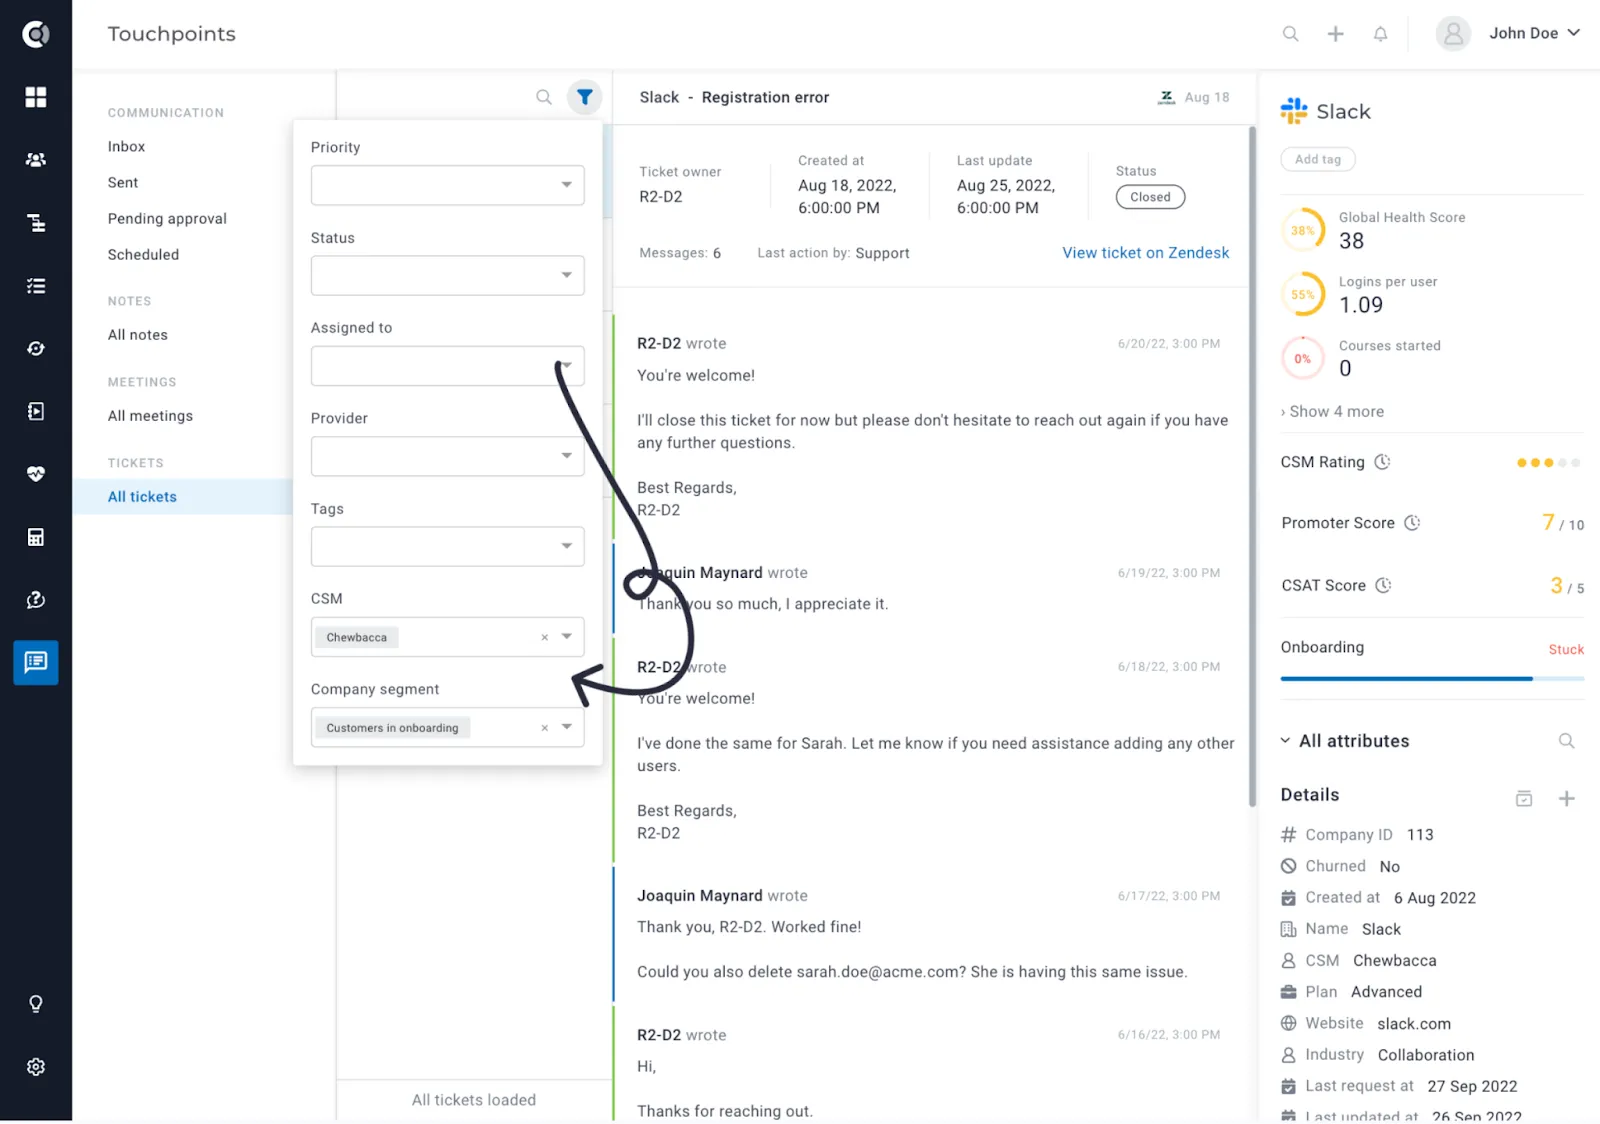This screenshot has width=1600, height=1124.
Task: Click the Onboarding progress bar
Action: (1432, 679)
